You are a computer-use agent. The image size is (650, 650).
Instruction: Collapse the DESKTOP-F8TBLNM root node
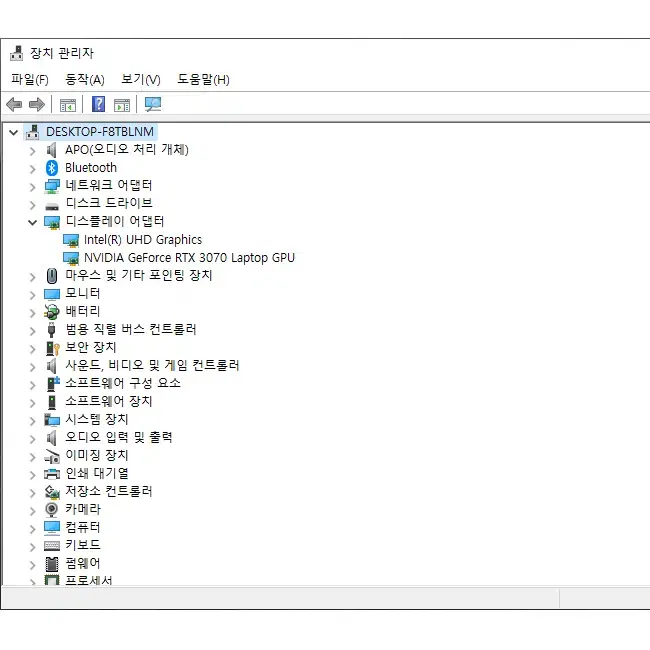(14, 133)
